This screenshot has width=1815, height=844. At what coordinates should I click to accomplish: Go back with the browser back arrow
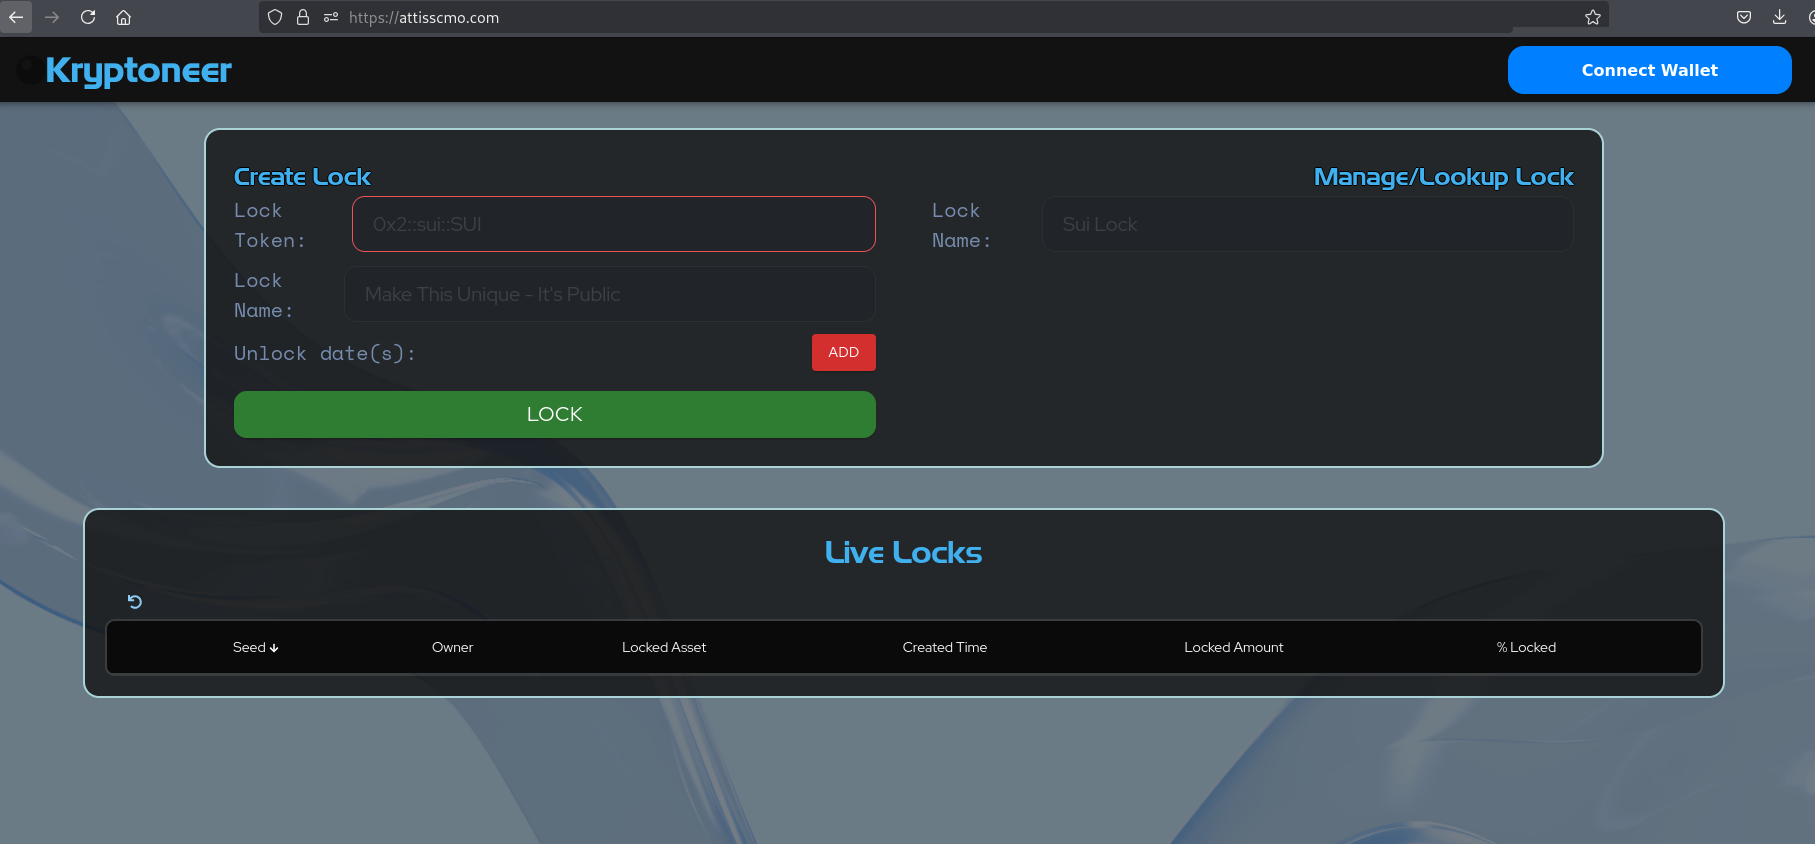(x=16, y=17)
